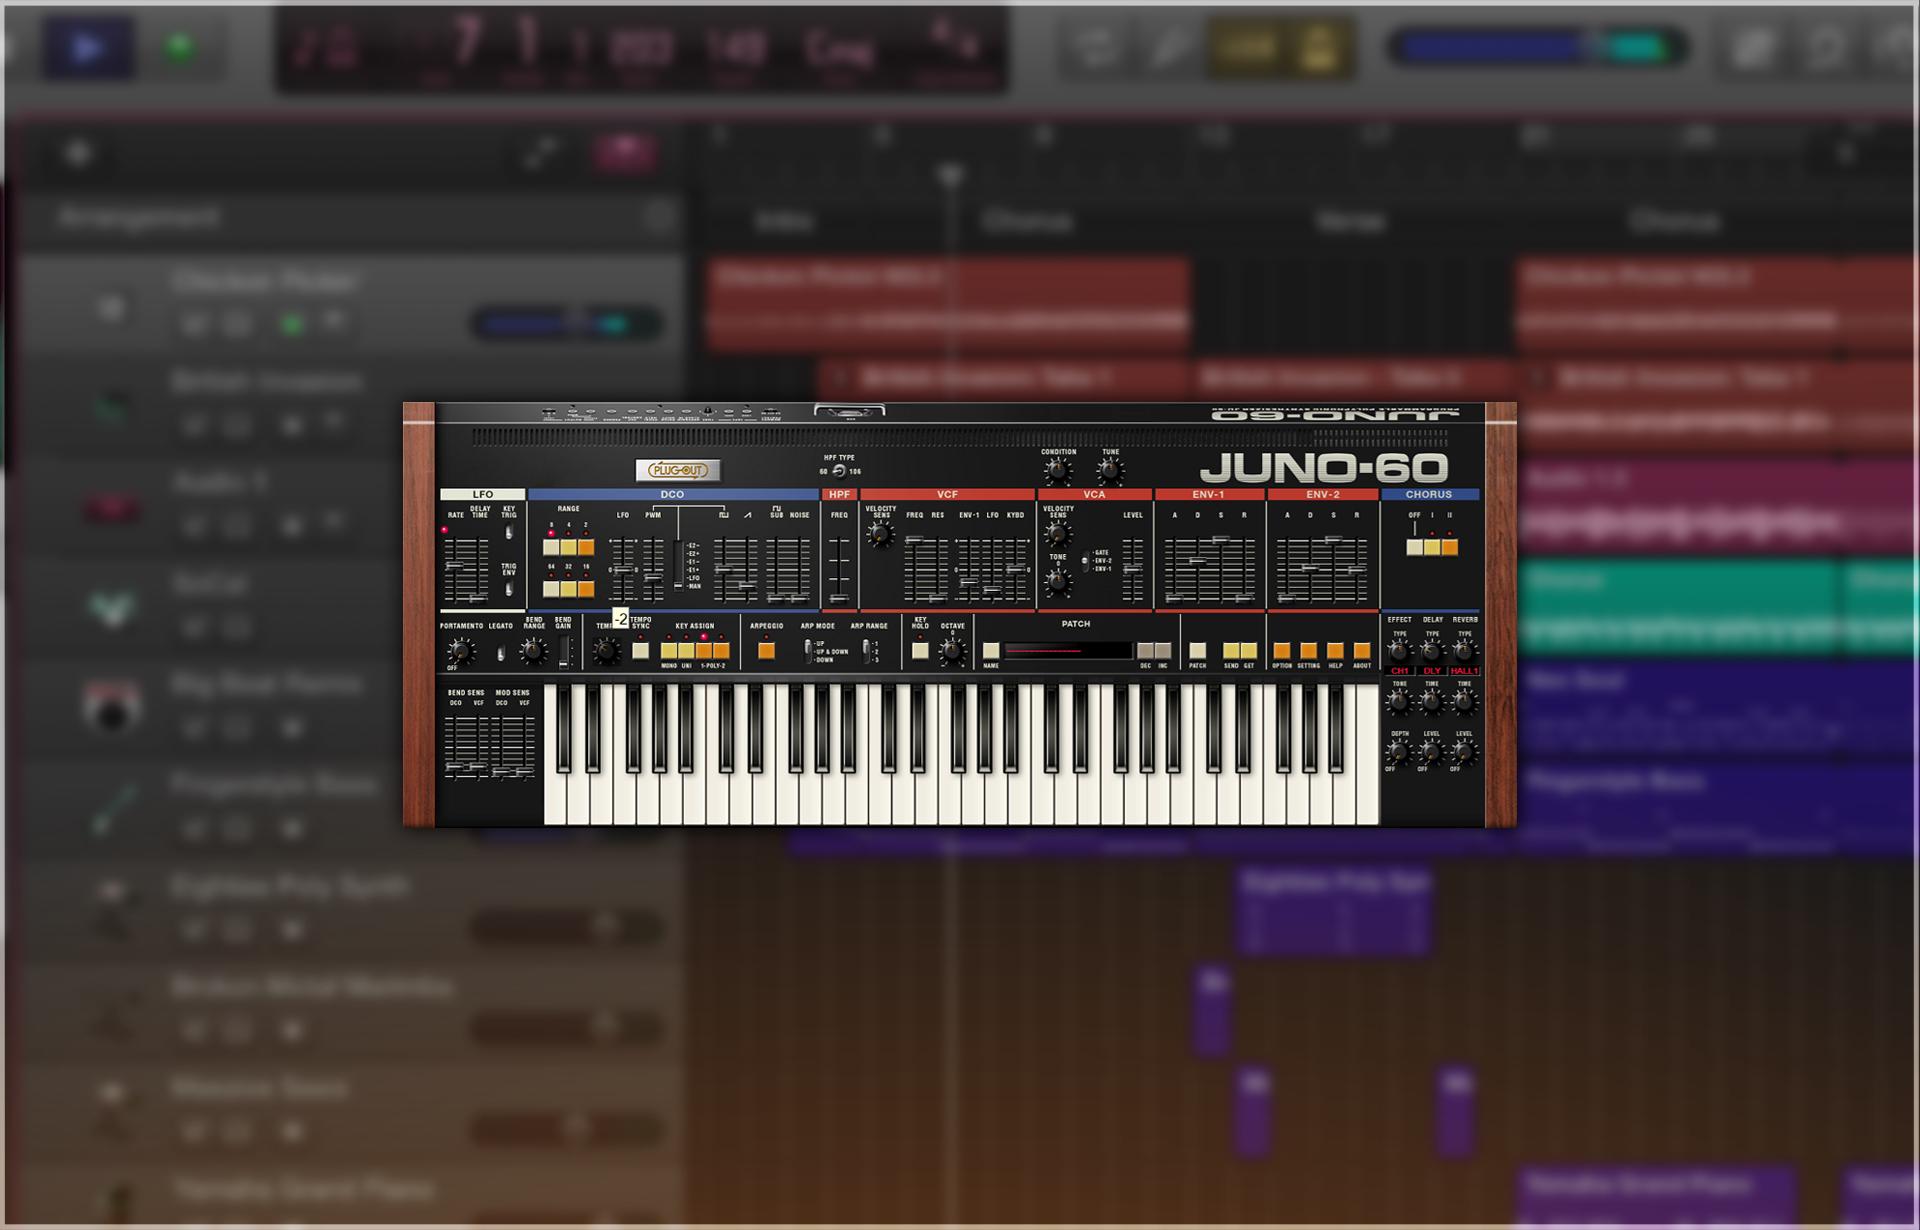
Task: Click the patch name display field
Action: 1067,651
